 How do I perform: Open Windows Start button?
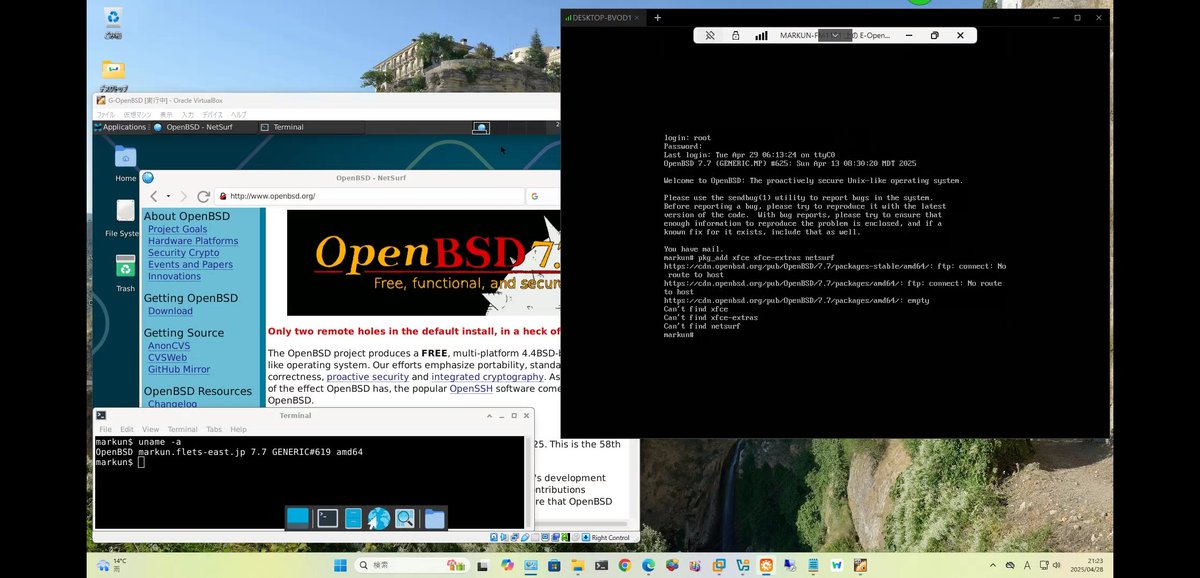340,565
